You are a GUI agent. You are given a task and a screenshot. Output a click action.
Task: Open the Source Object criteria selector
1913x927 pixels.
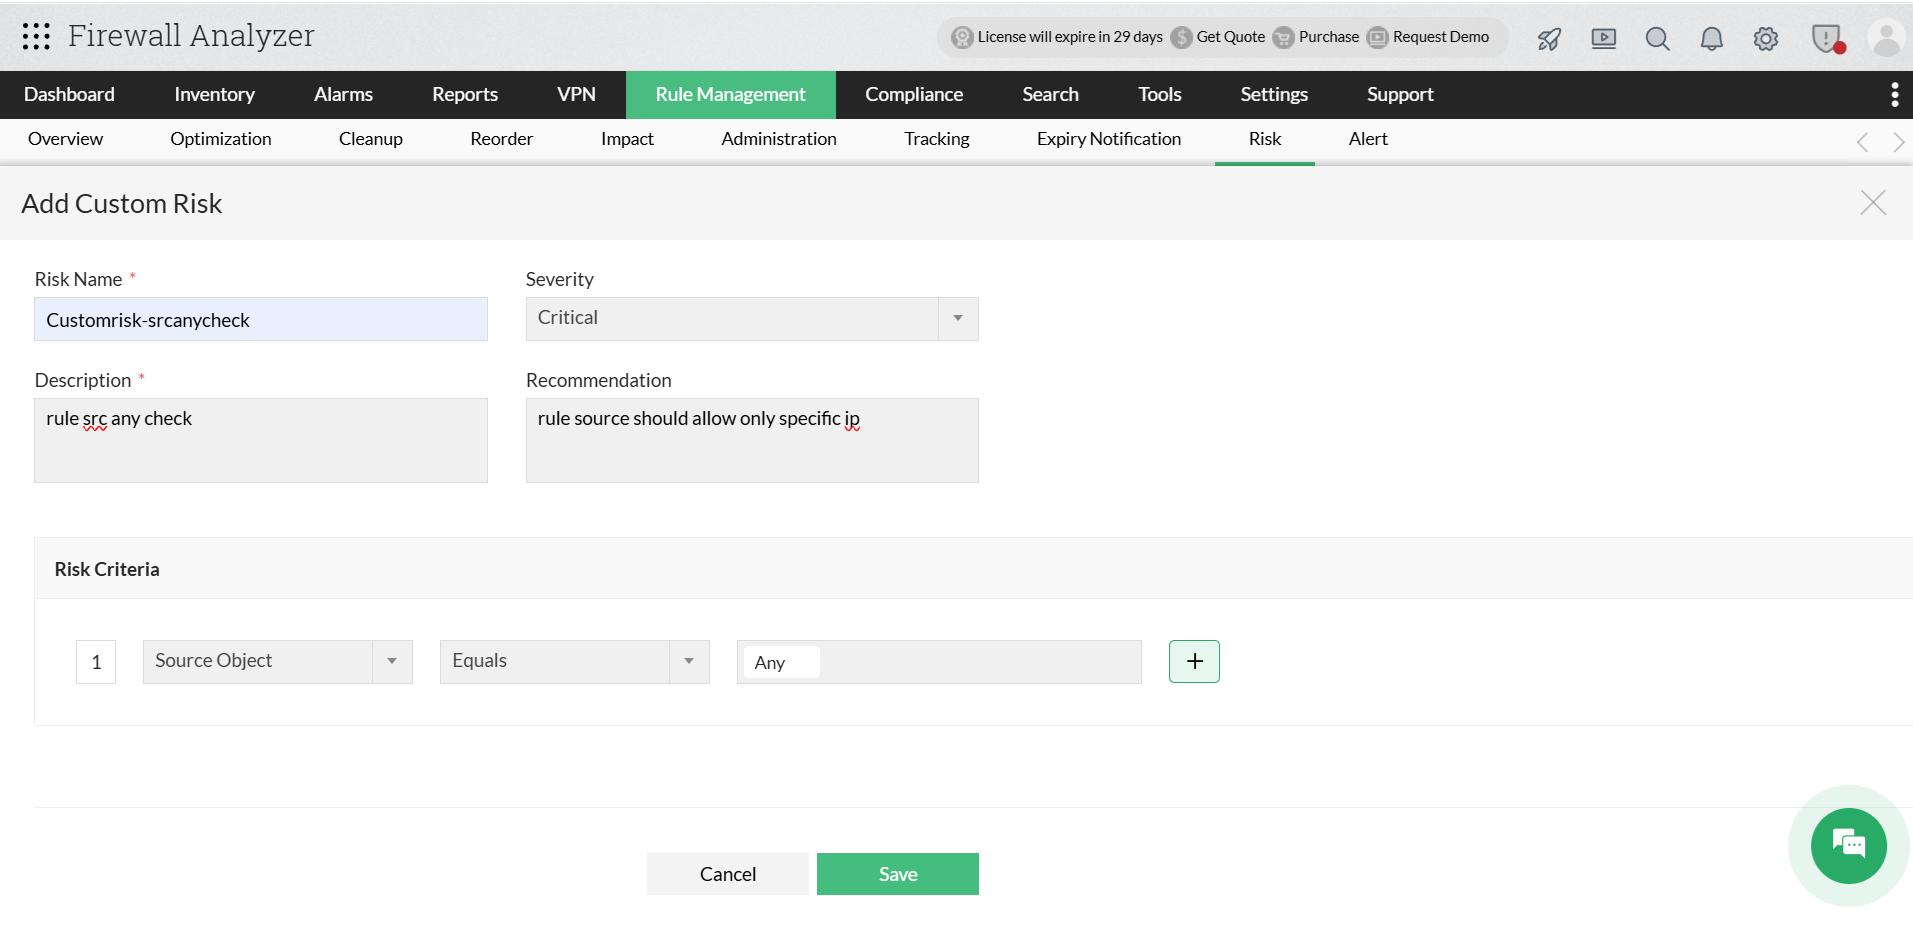tap(278, 661)
